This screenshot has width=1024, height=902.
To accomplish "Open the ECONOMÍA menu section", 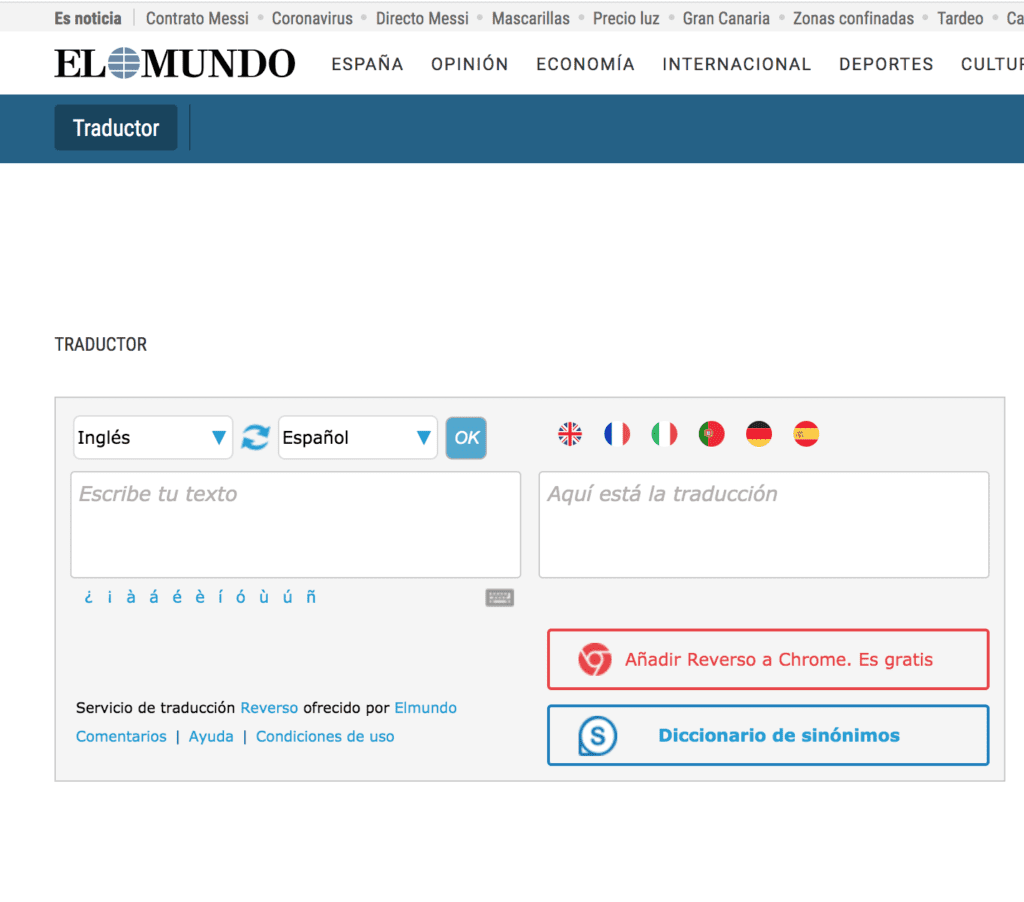I will pyautogui.click(x=585, y=64).
